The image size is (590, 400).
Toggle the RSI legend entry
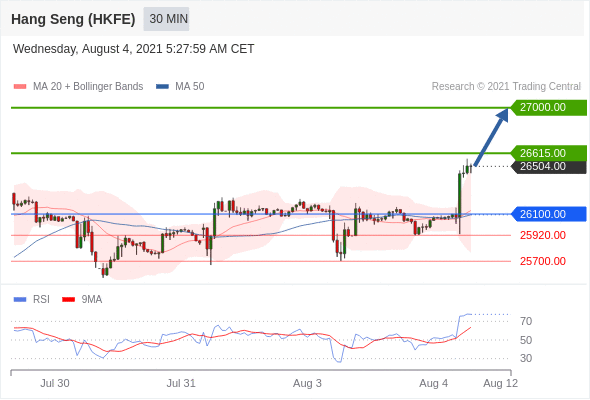[x=41, y=300]
